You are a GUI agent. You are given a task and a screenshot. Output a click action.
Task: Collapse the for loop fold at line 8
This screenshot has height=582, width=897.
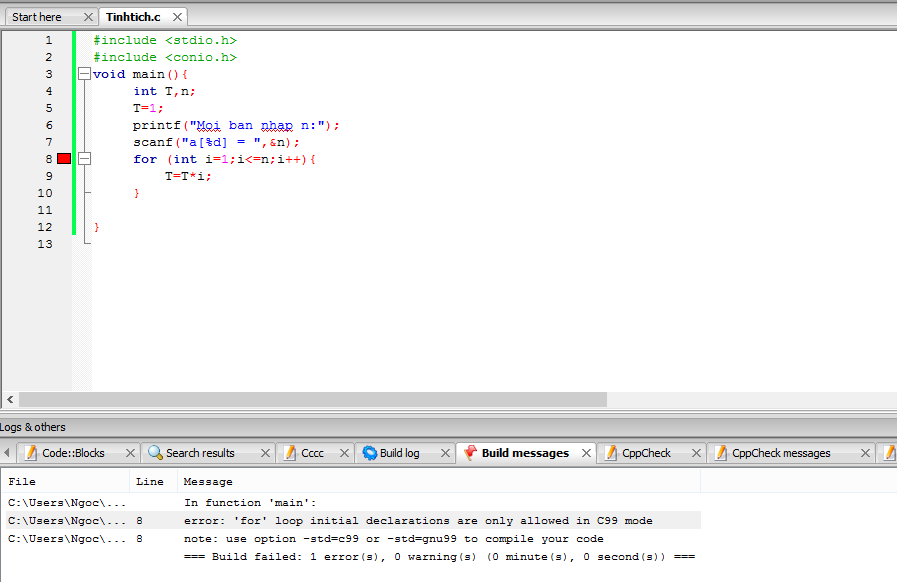(84, 159)
